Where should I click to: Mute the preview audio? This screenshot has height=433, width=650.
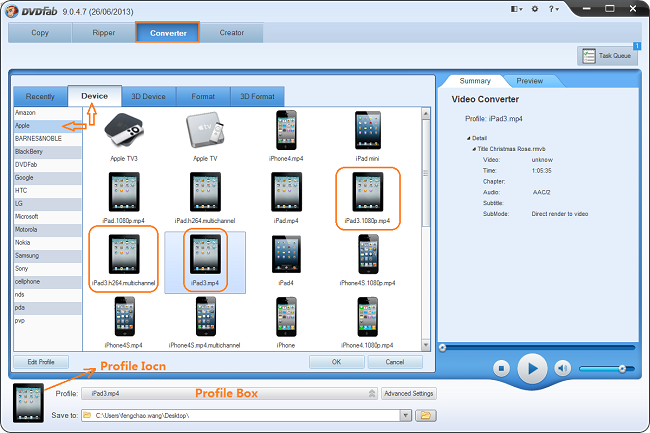pyautogui.click(x=563, y=368)
